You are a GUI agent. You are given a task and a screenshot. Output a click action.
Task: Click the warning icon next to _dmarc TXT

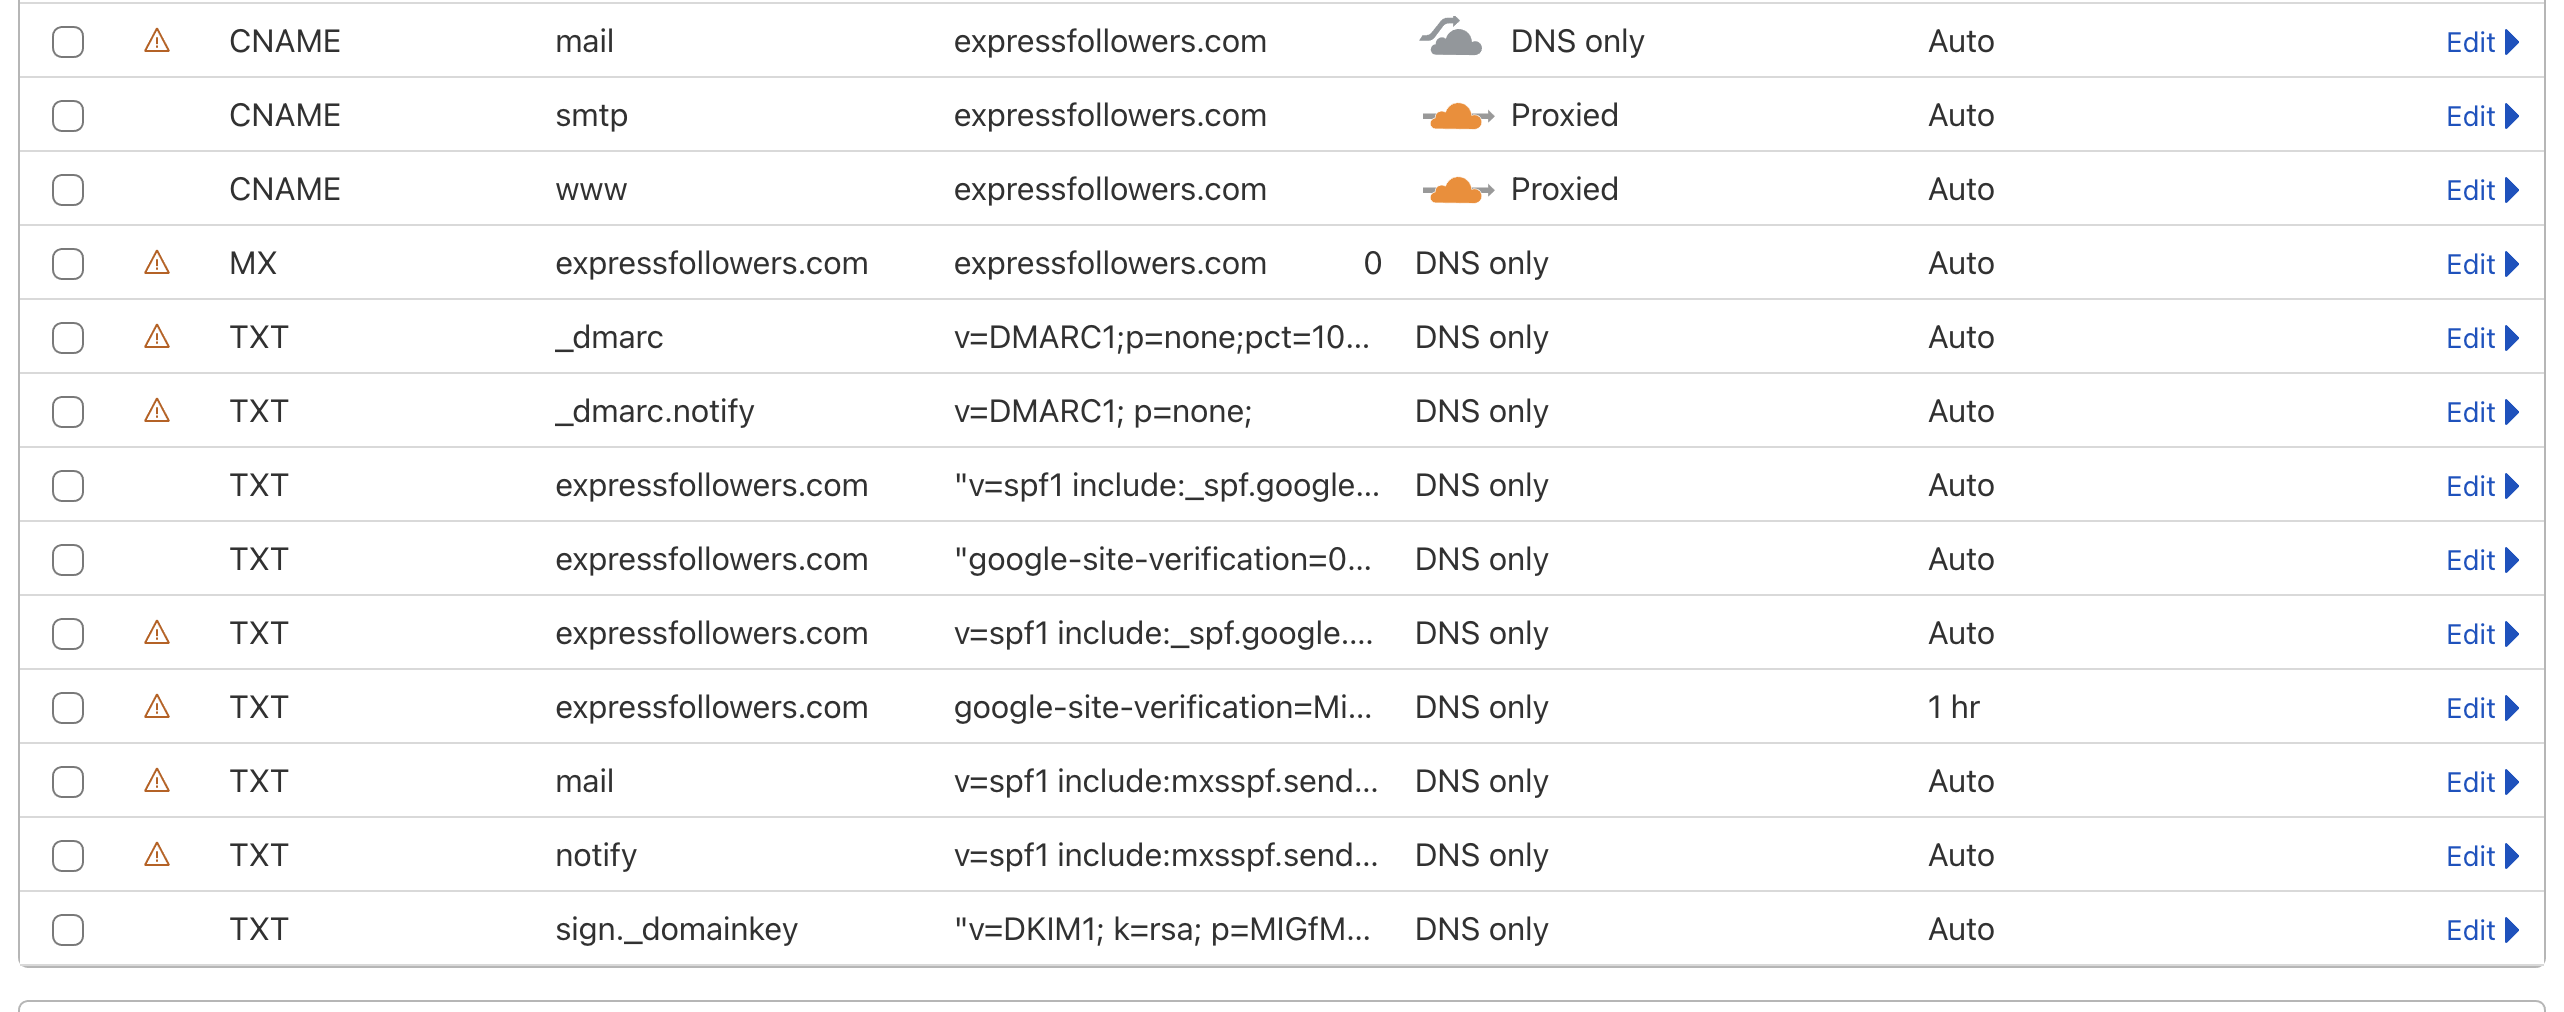[x=157, y=337]
